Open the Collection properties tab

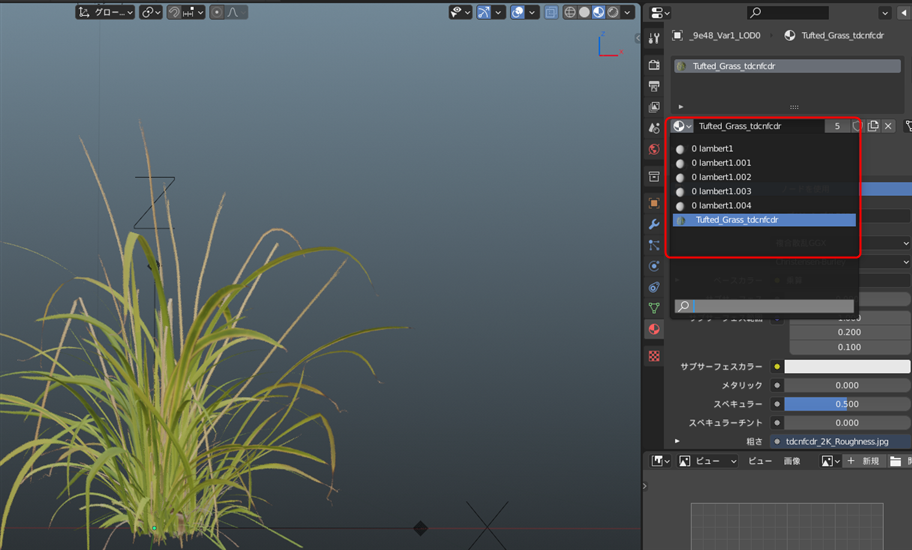coord(654,176)
